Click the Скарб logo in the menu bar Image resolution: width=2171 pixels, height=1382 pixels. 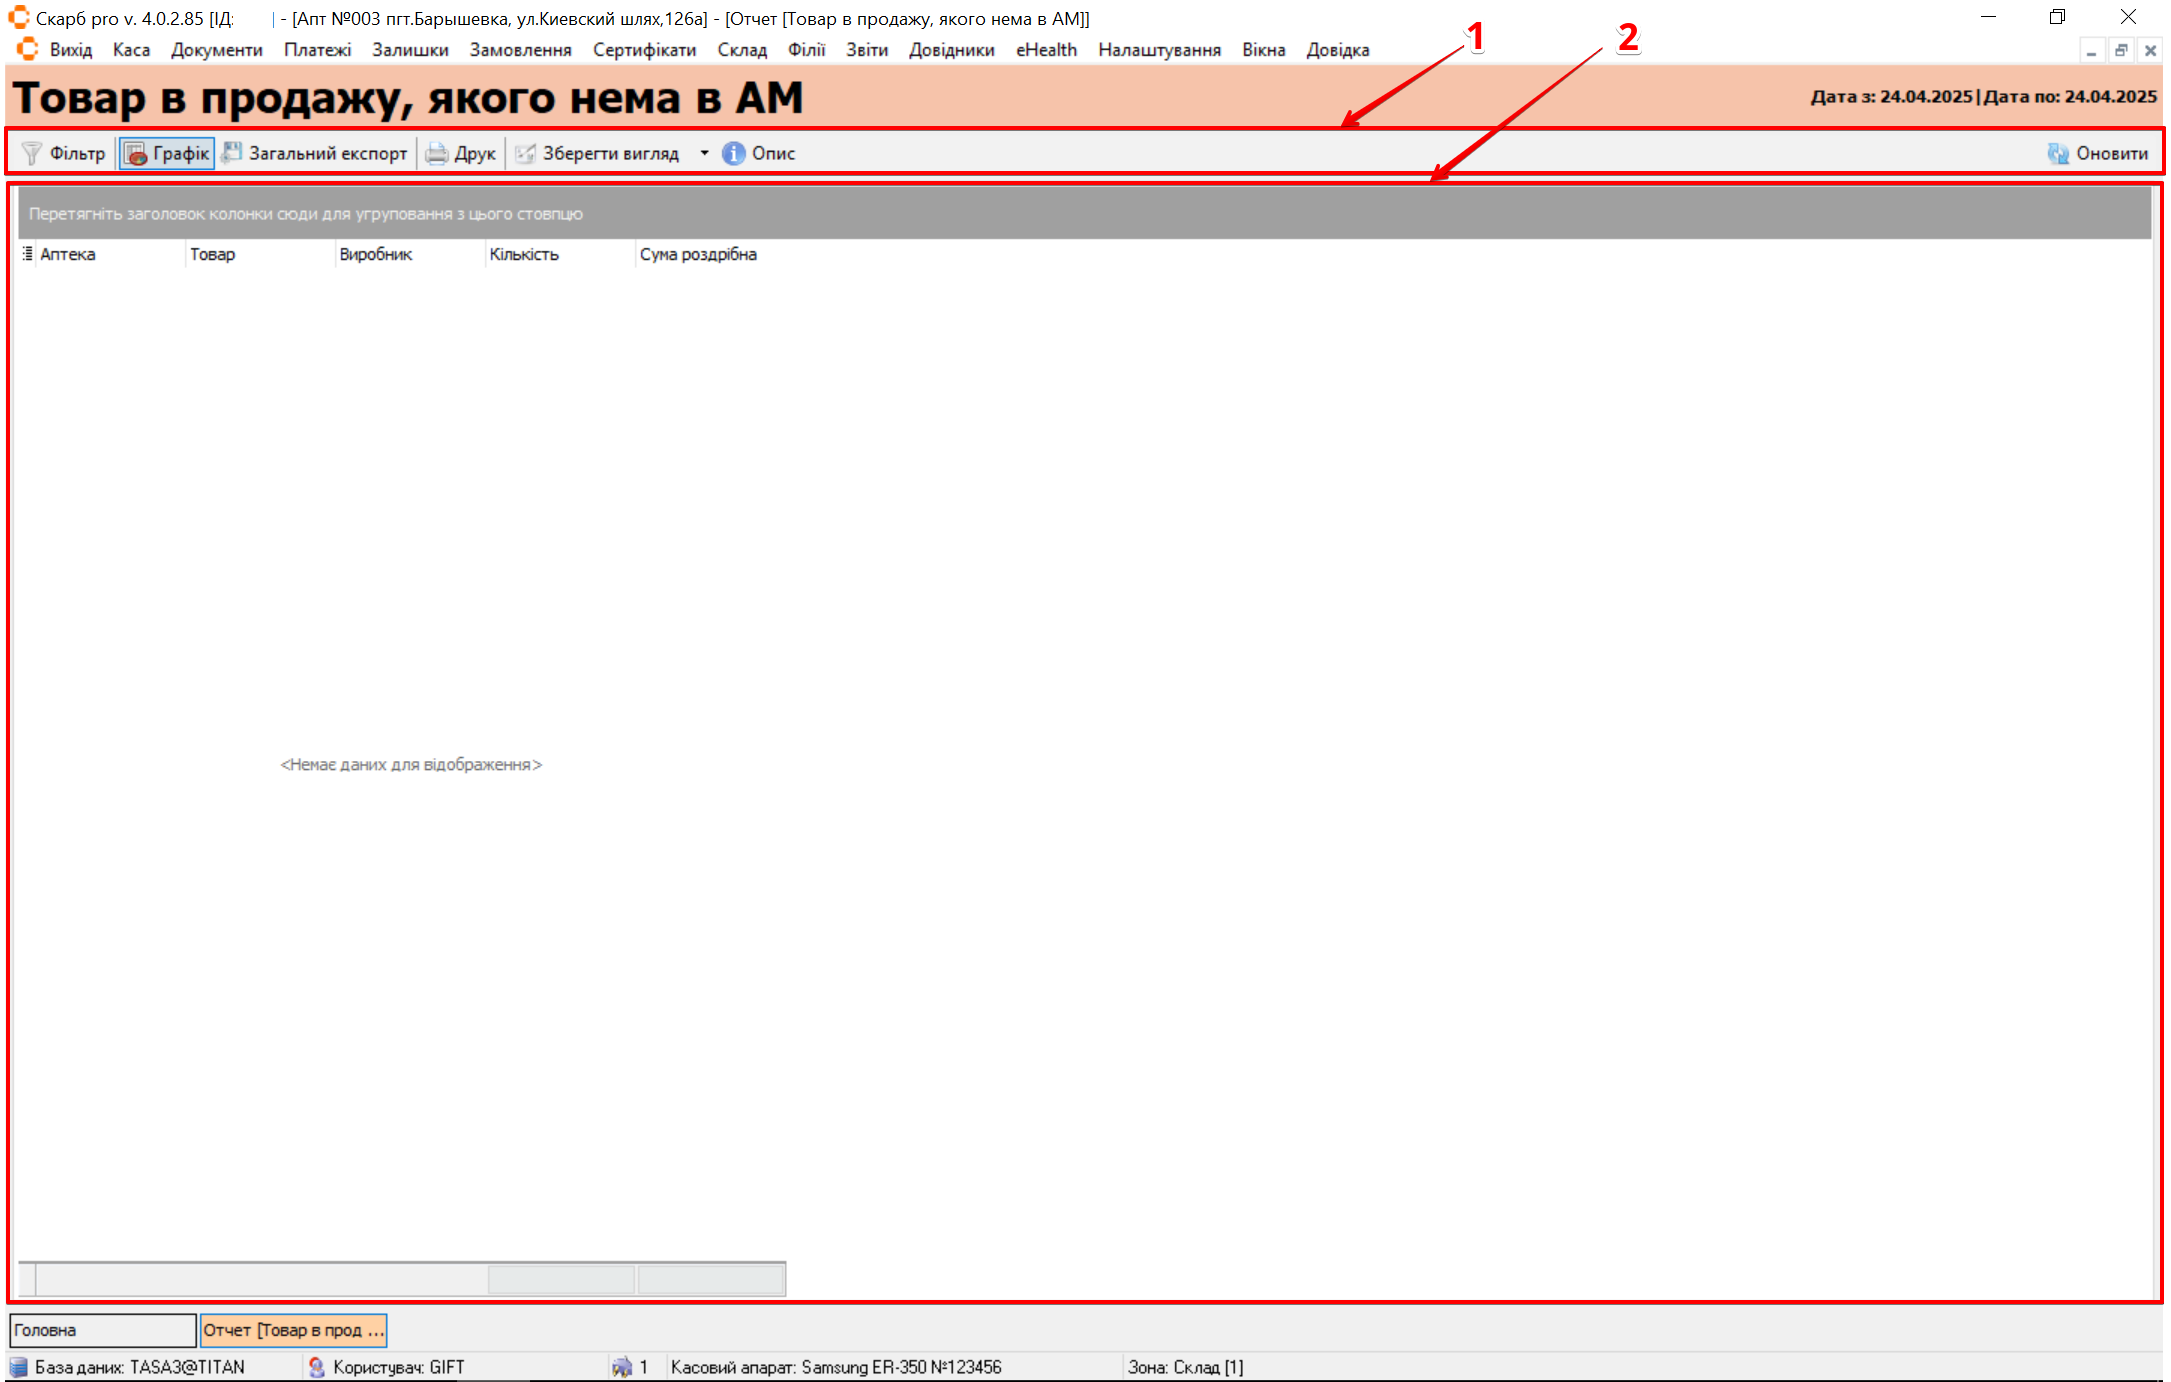coord(27,49)
